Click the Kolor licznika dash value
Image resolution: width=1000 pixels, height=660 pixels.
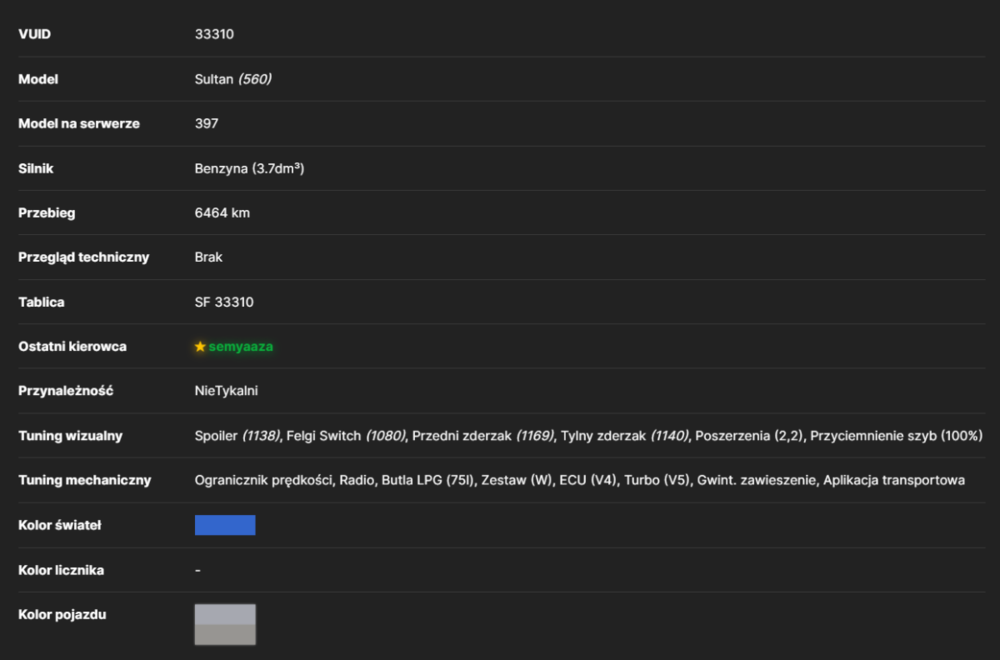198,570
